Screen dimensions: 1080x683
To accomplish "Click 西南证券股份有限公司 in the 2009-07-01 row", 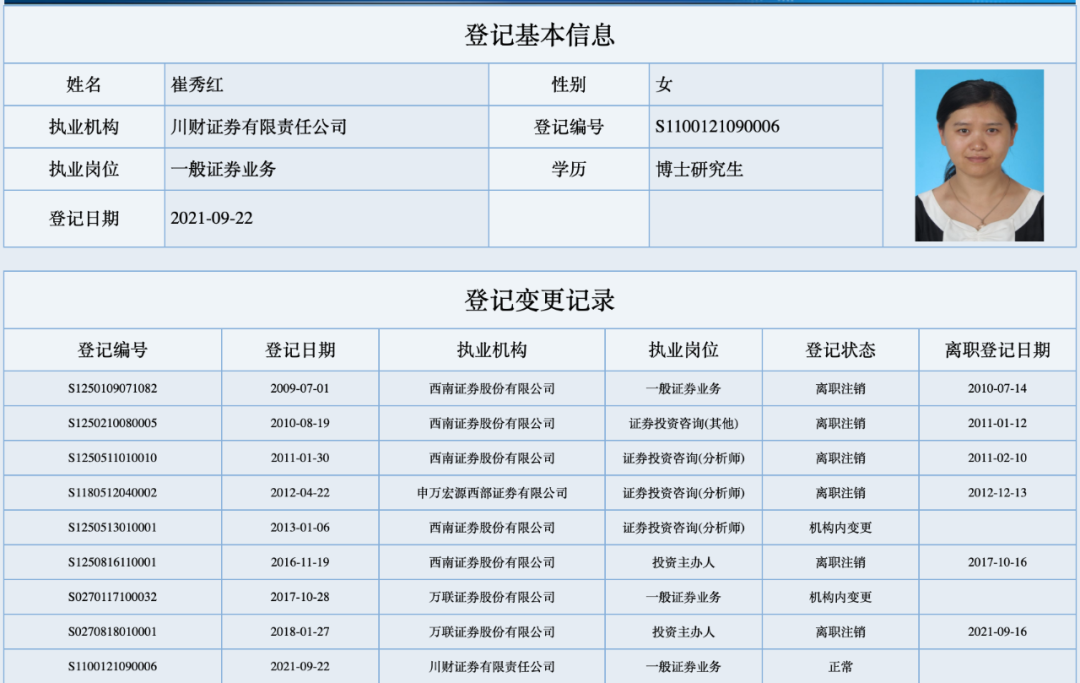I will [x=492, y=388].
